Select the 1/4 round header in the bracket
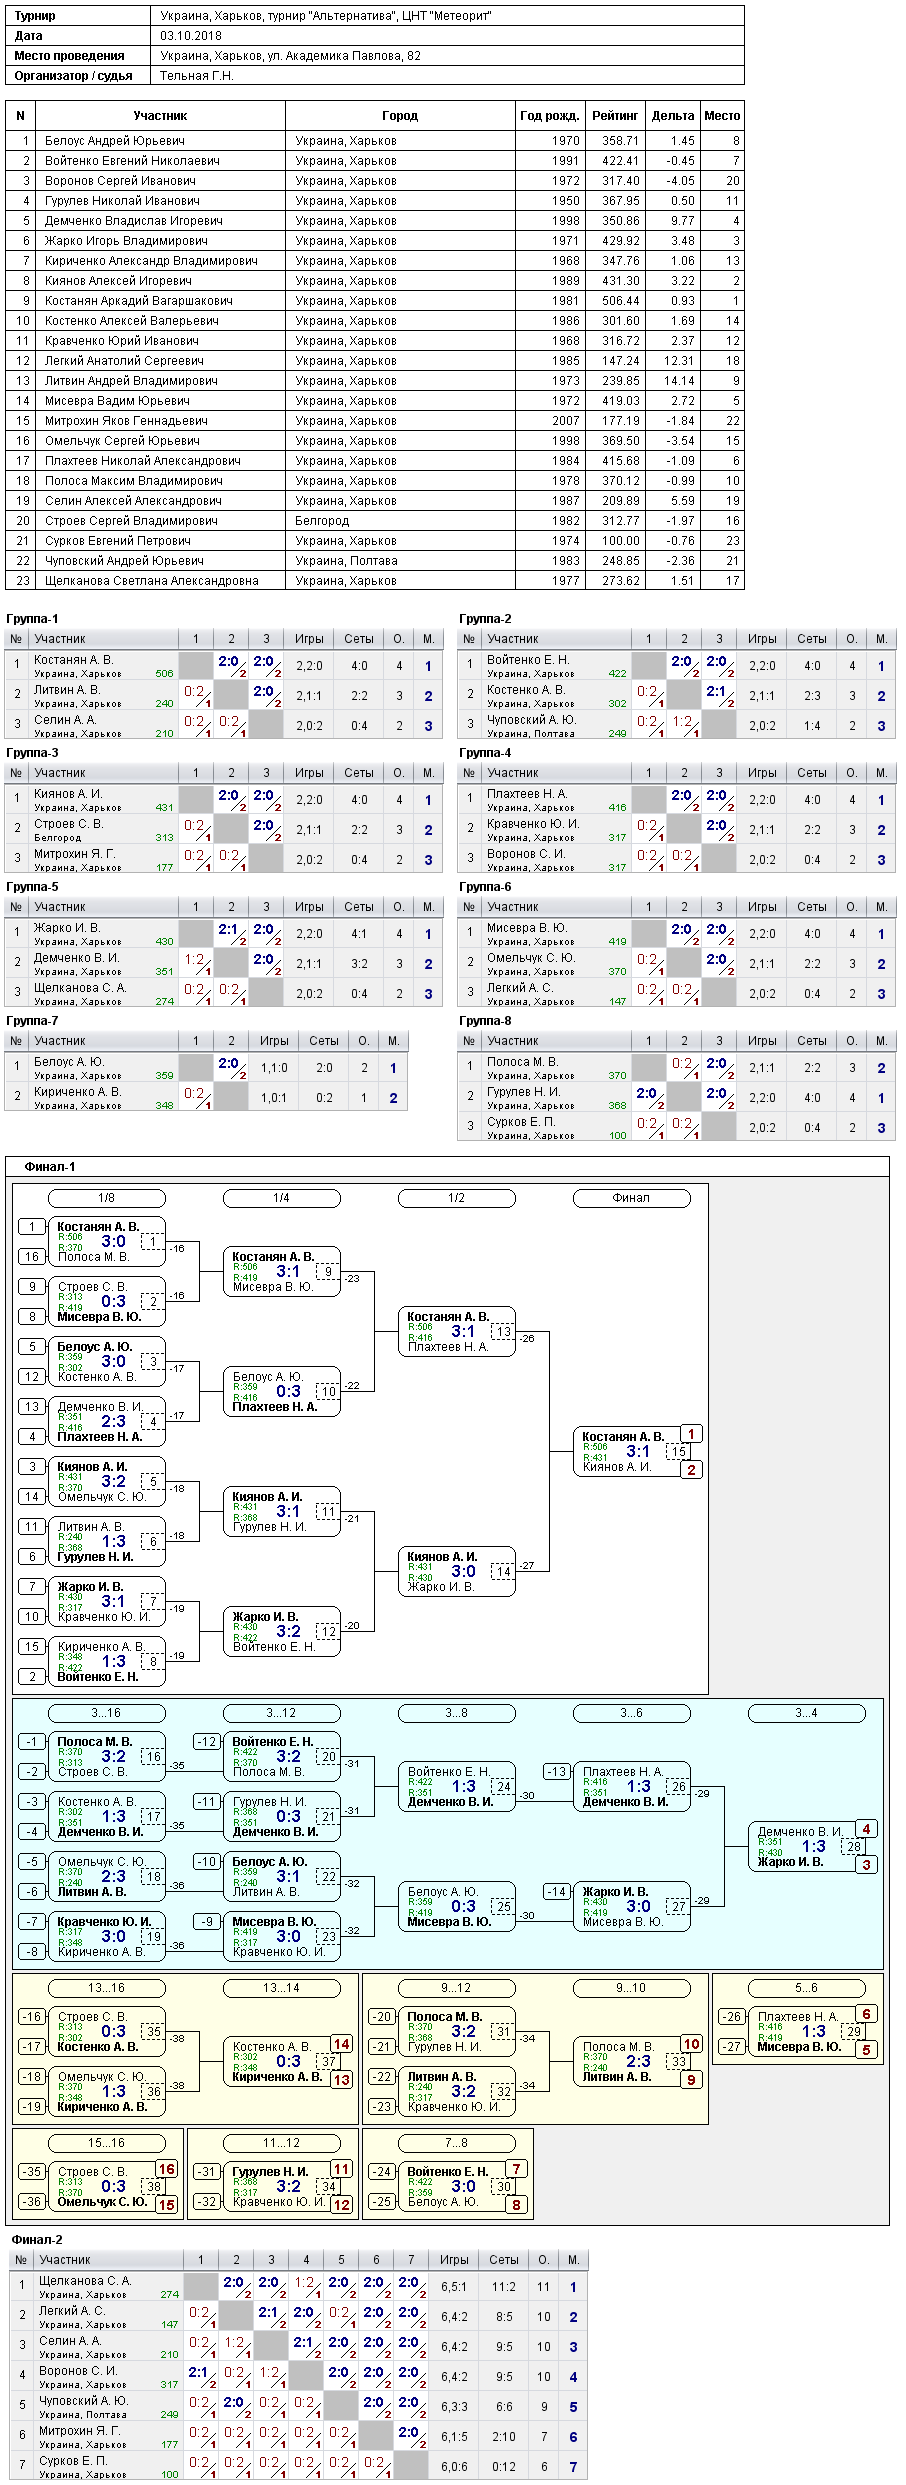The width and height of the screenshot is (906, 2485). click(281, 1198)
